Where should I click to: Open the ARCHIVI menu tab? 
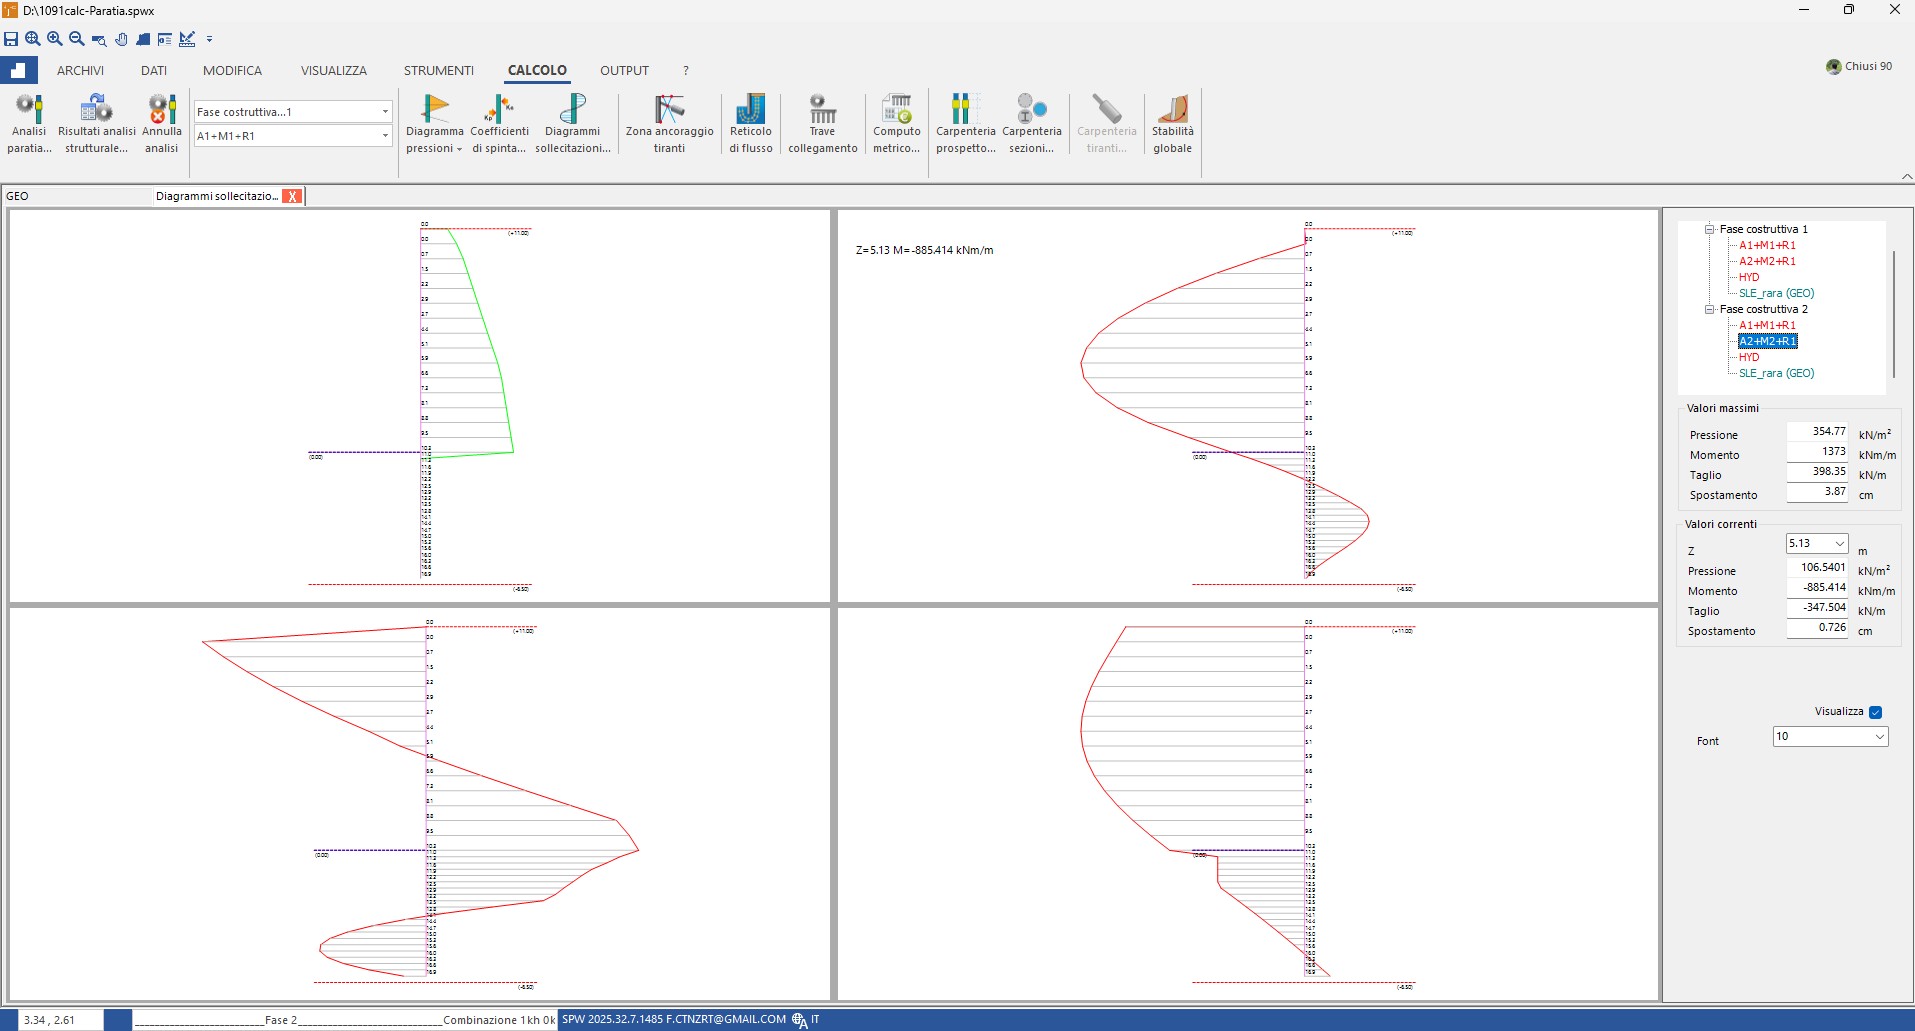coord(80,71)
